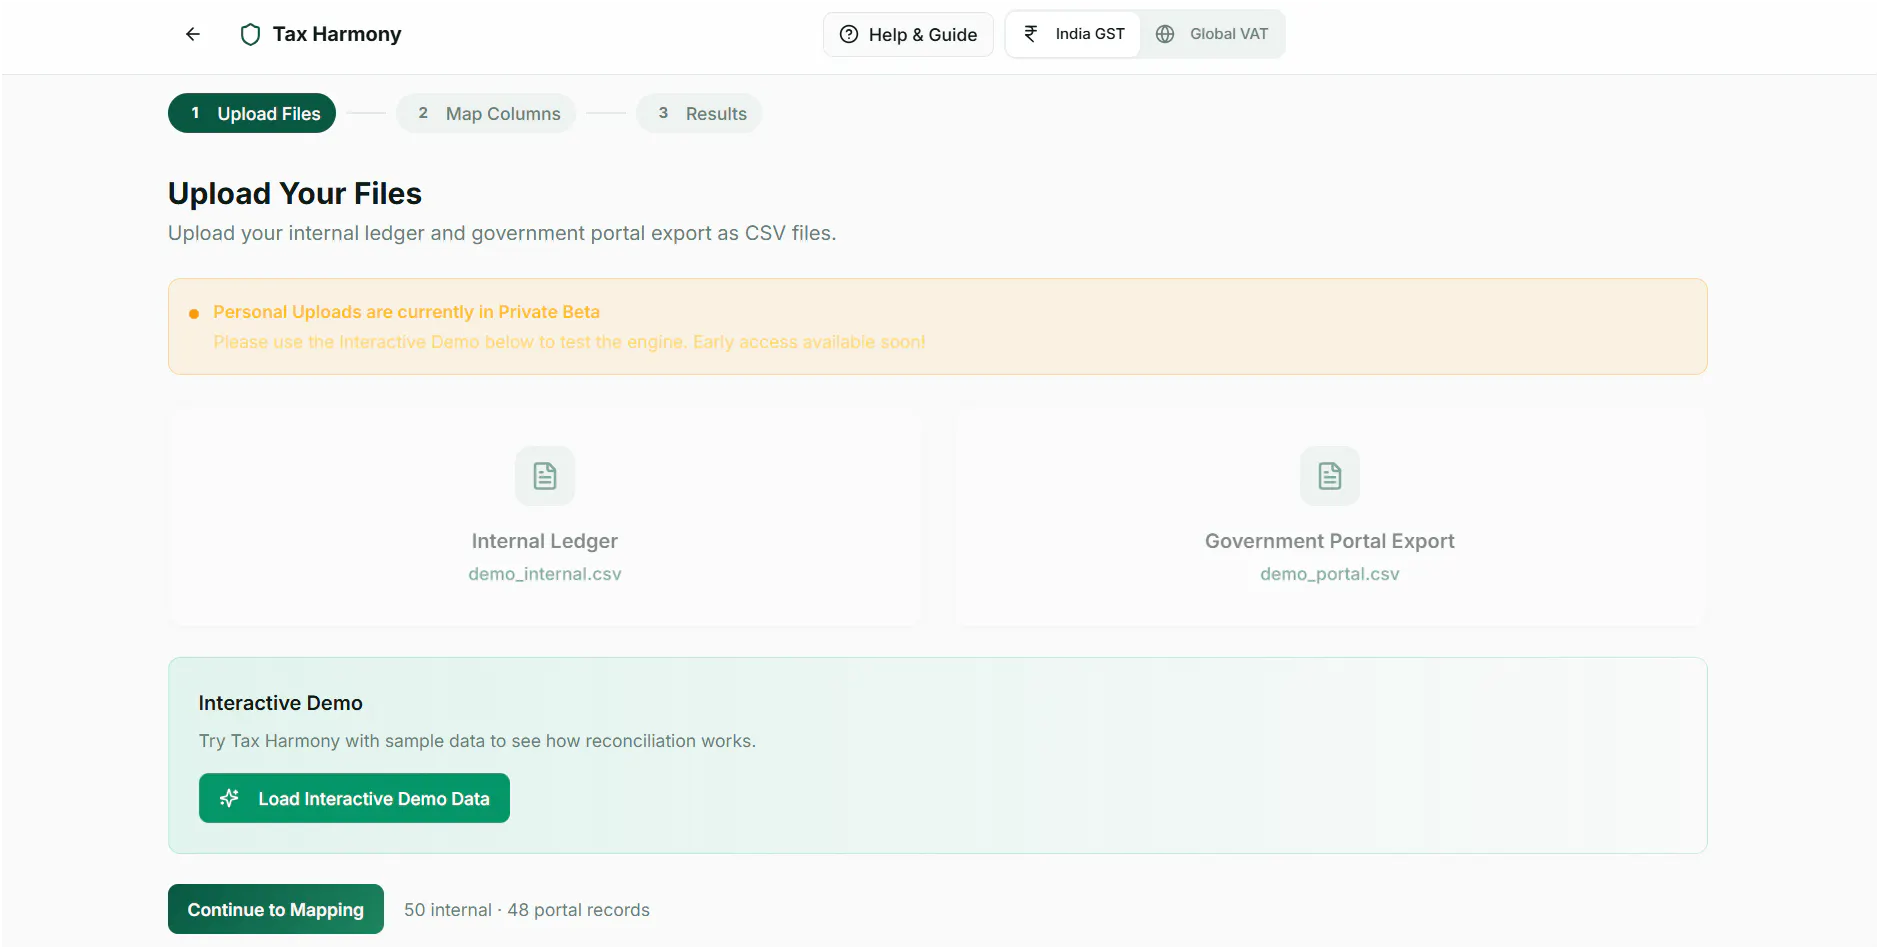1879x949 pixels.
Task: Switch to India GST mode
Action: click(x=1073, y=34)
